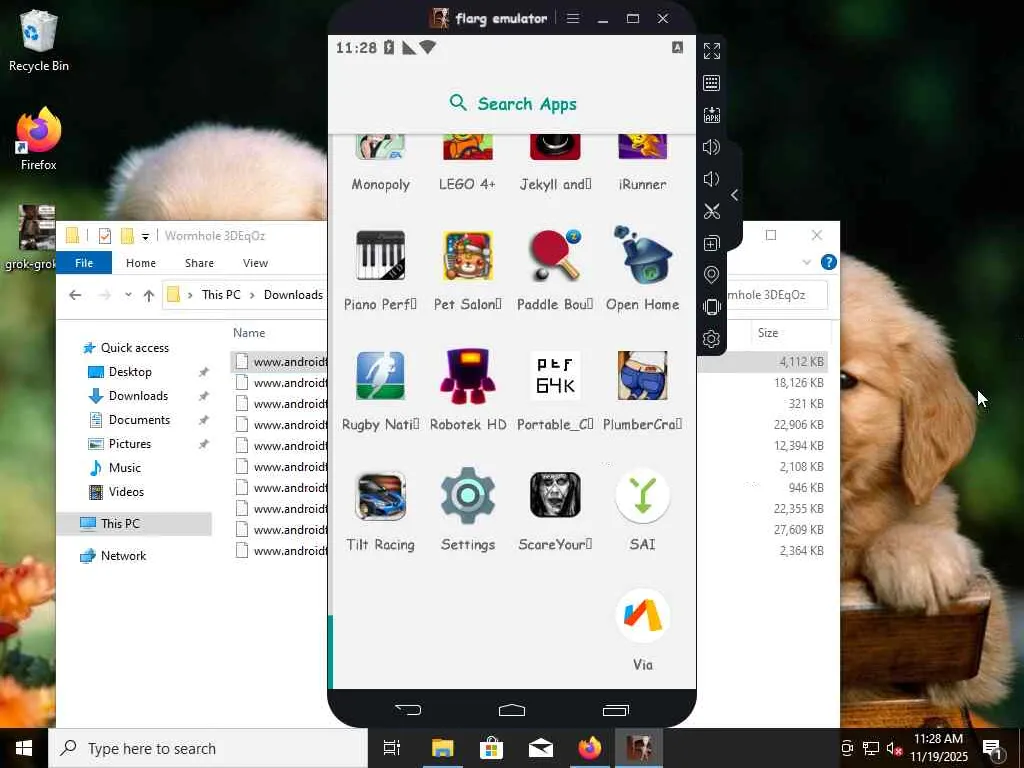Open the emulator keyboard mapping icon
This screenshot has height=768, width=1024.
[712, 83]
